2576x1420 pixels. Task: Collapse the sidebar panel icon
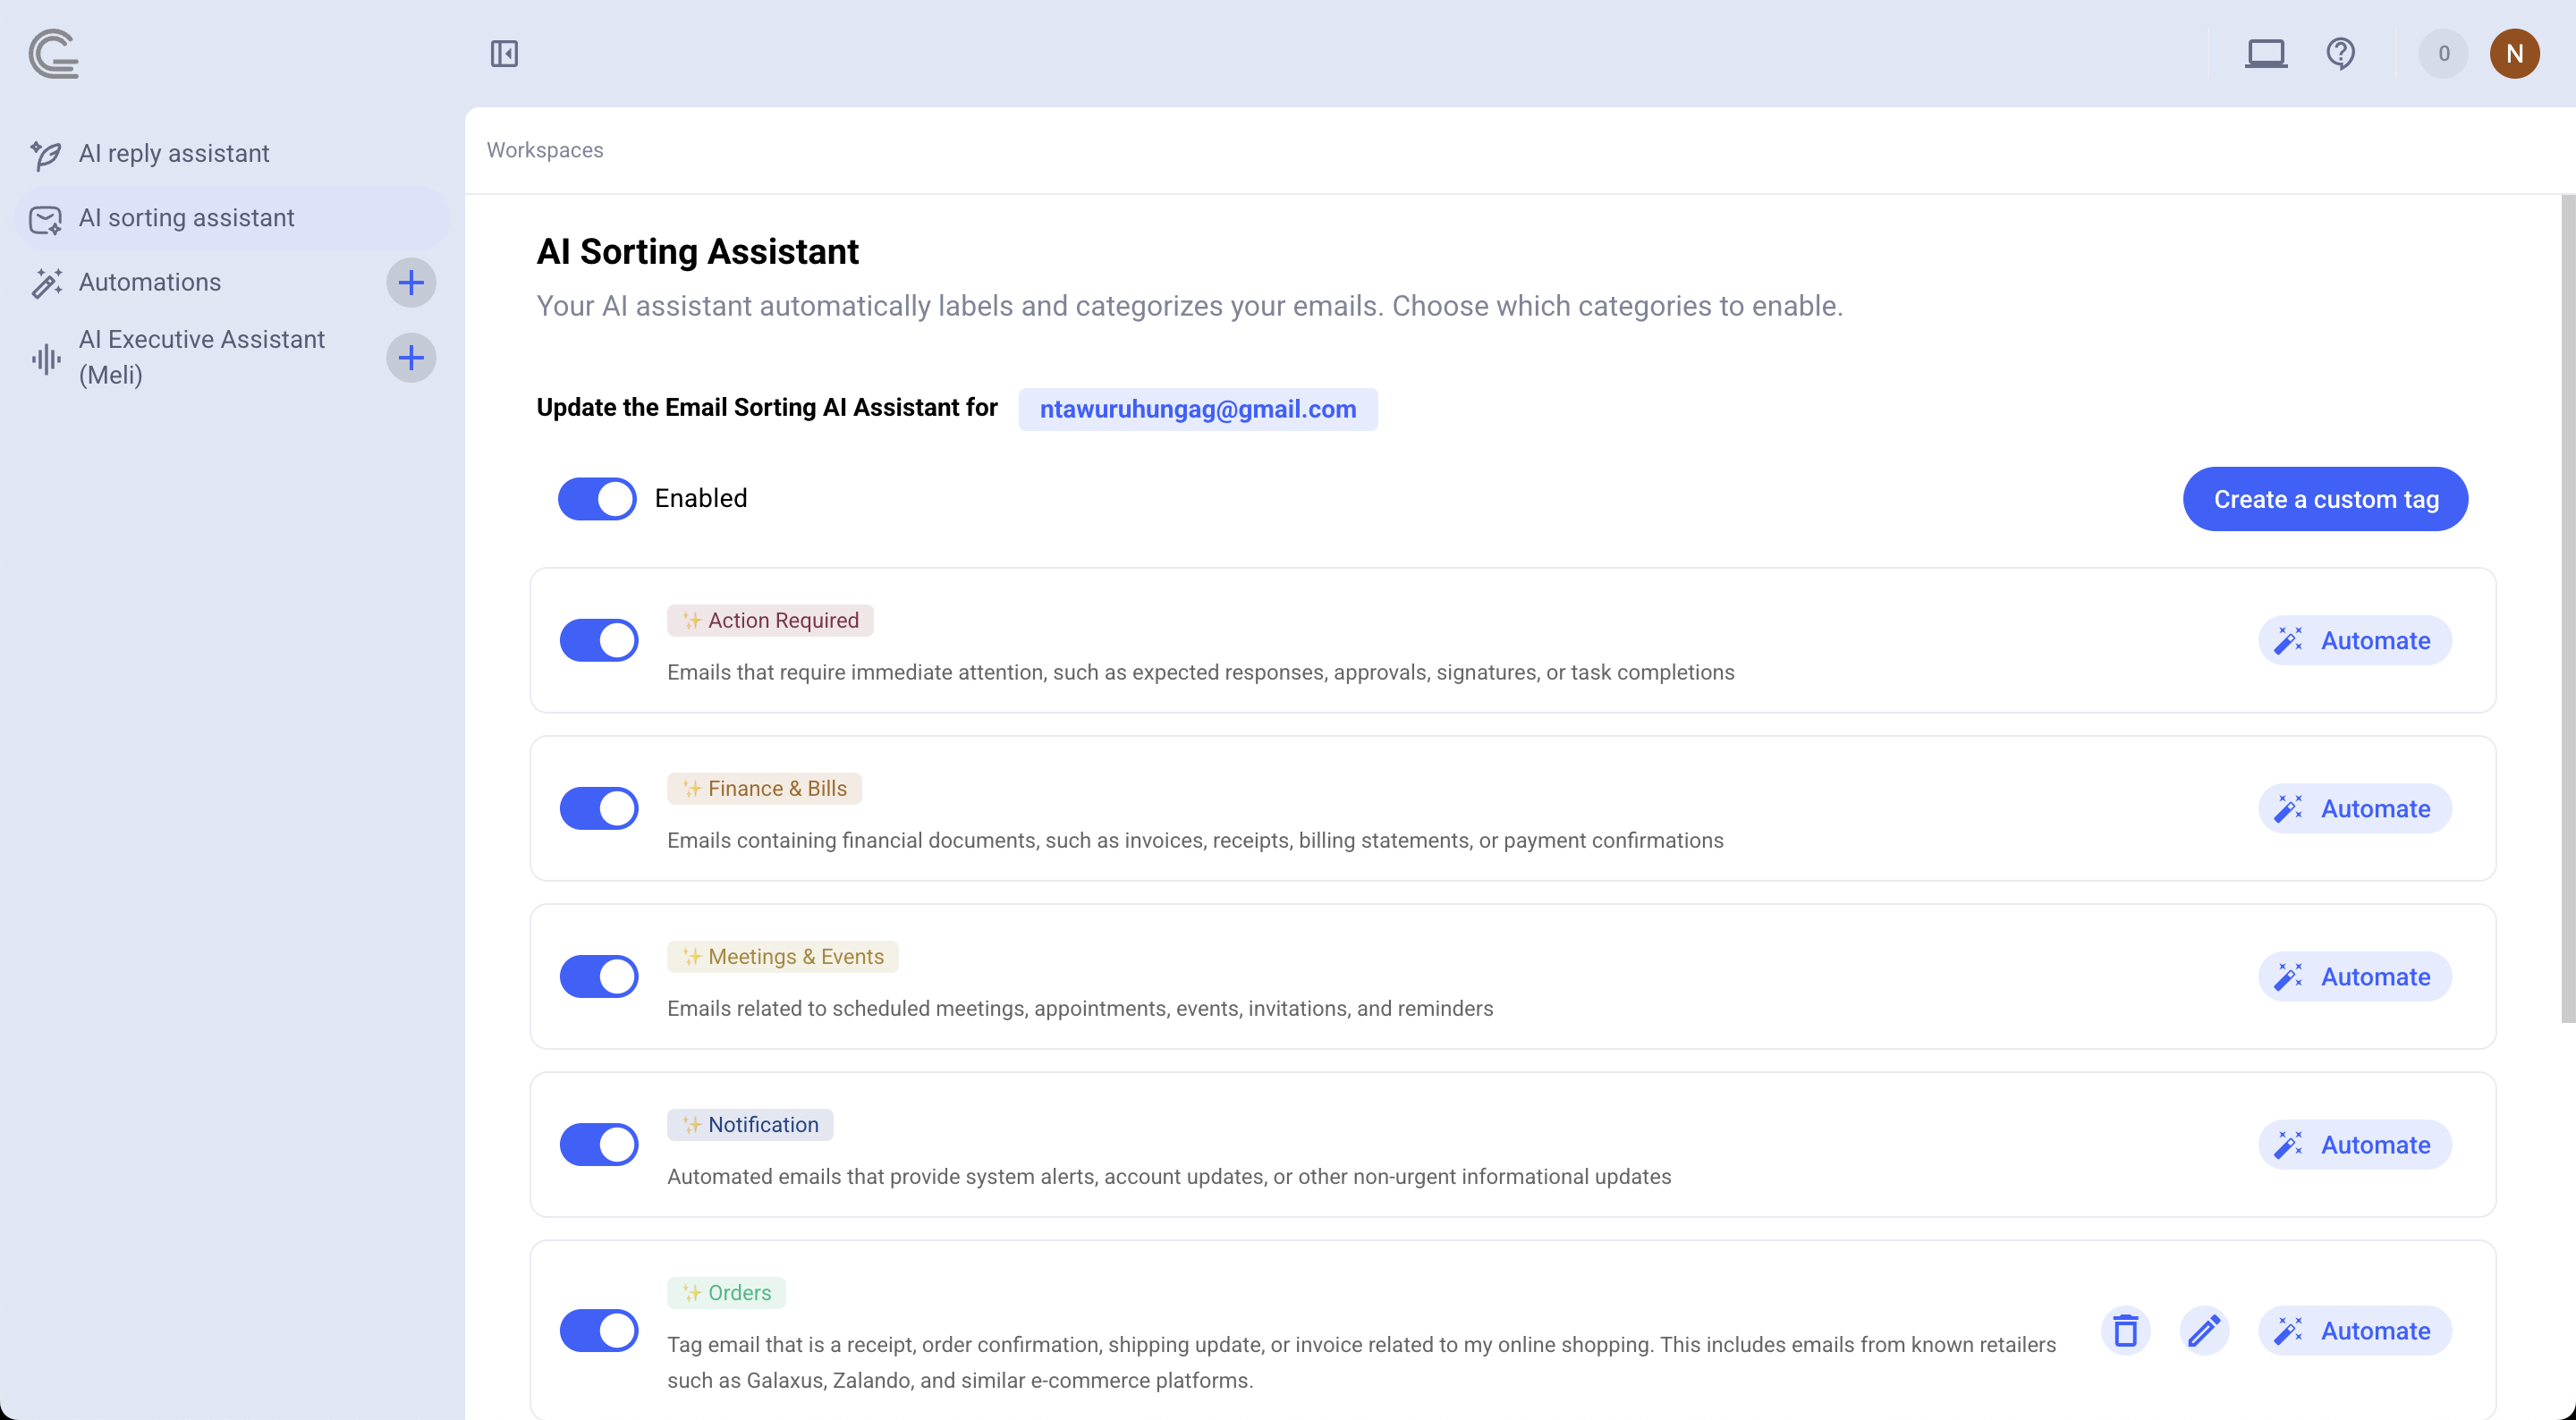504,54
